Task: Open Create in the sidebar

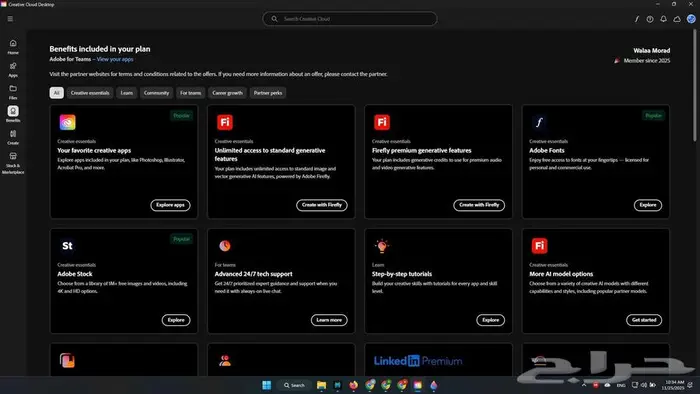Action: point(13,137)
